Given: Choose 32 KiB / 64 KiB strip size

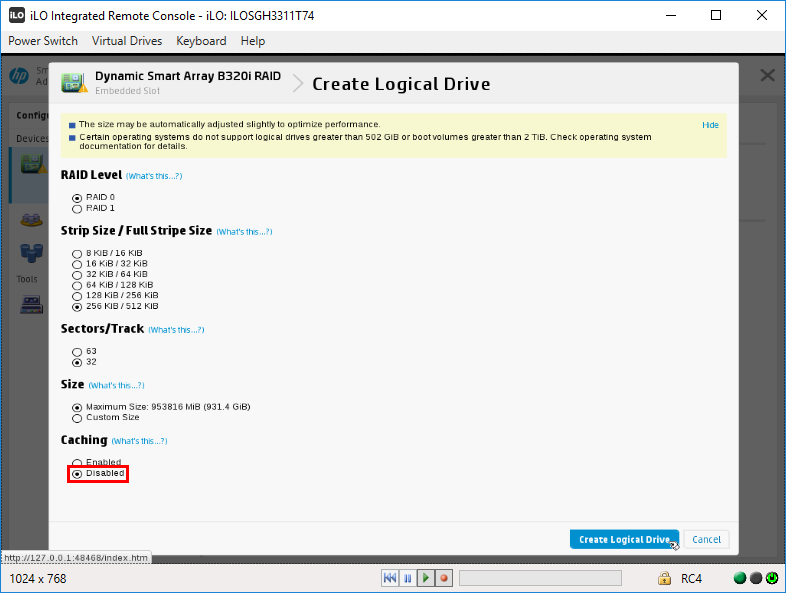Looking at the screenshot, I should [77, 275].
